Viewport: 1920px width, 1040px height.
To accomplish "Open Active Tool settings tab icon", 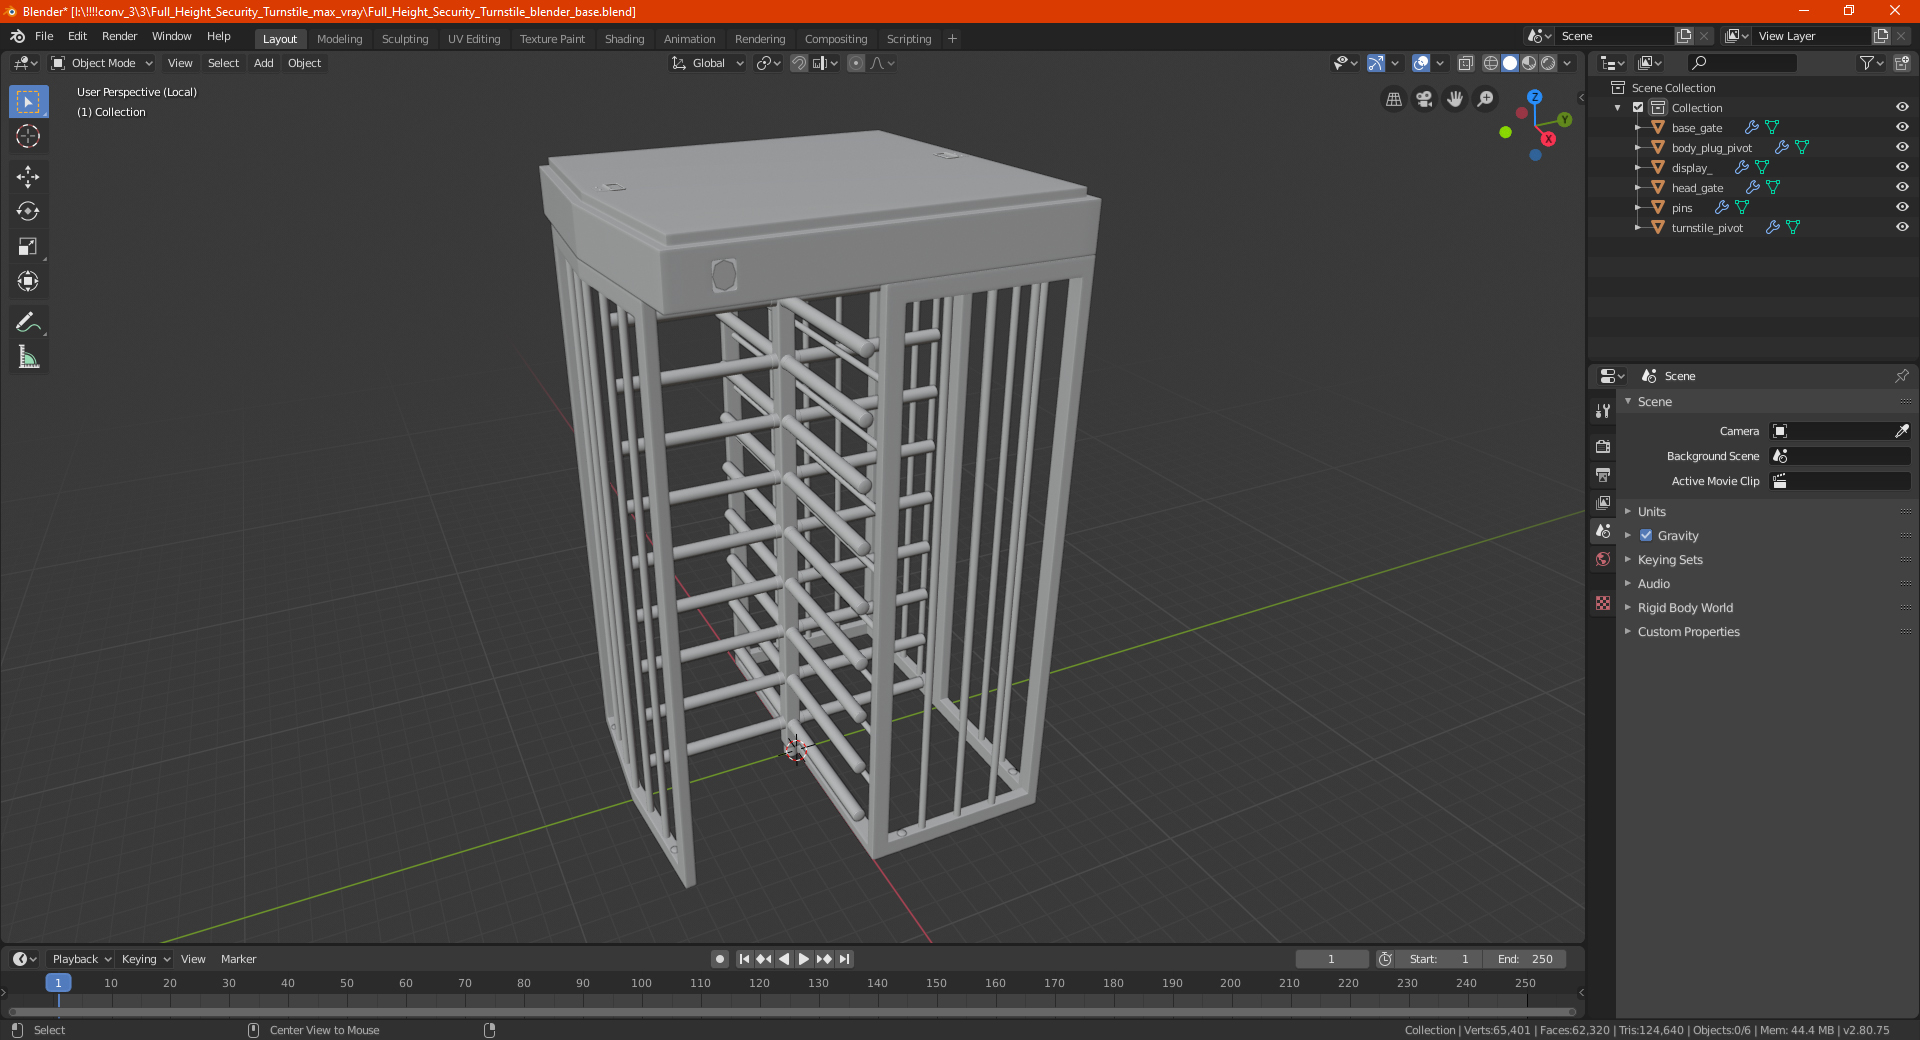I will [x=1603, y=410].
